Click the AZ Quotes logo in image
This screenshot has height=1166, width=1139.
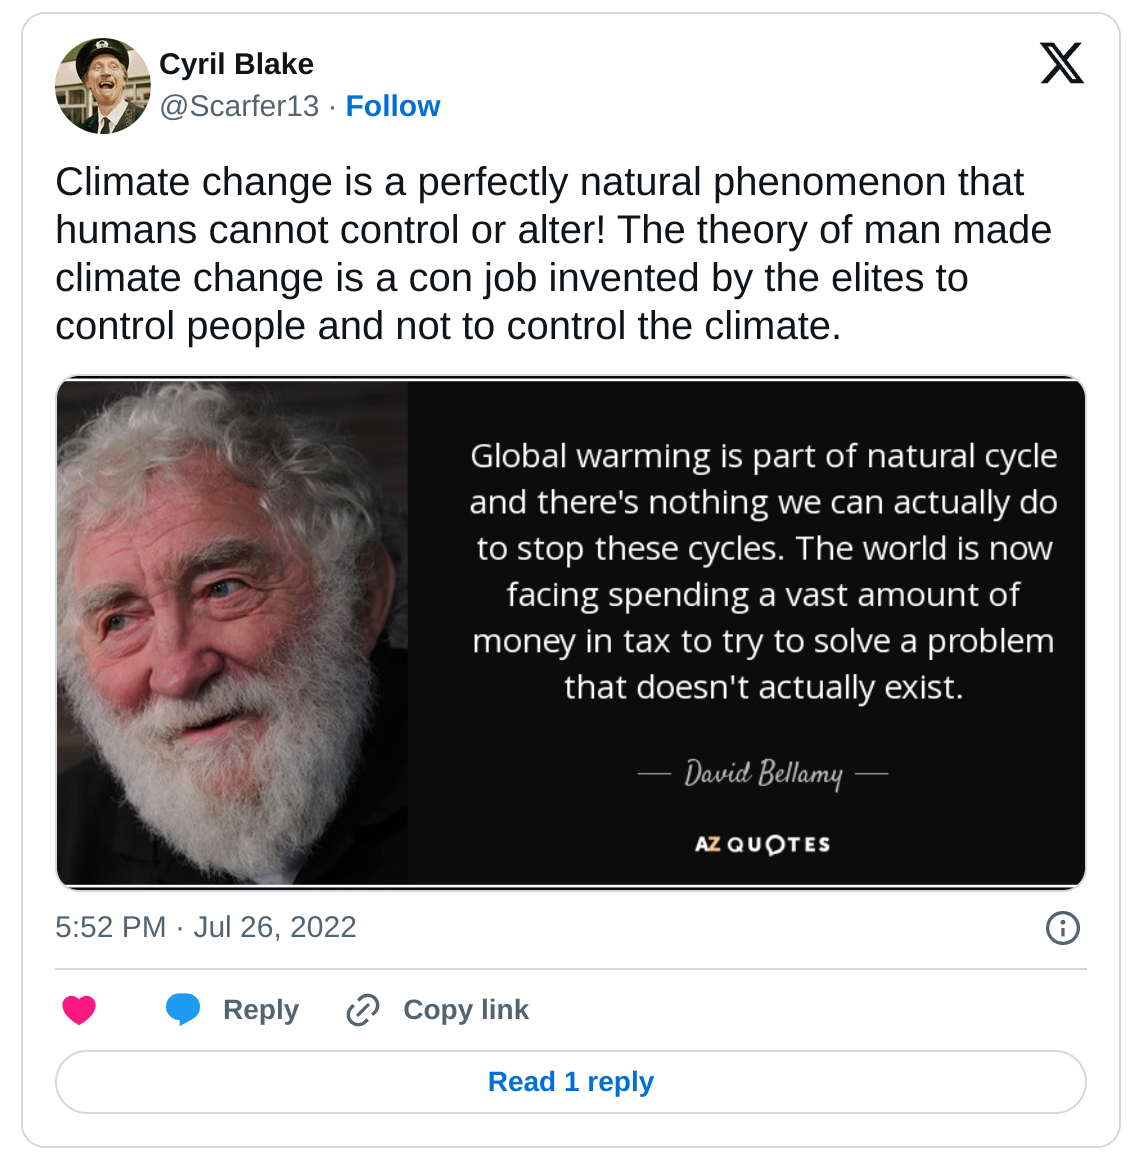tap(763, 845)
